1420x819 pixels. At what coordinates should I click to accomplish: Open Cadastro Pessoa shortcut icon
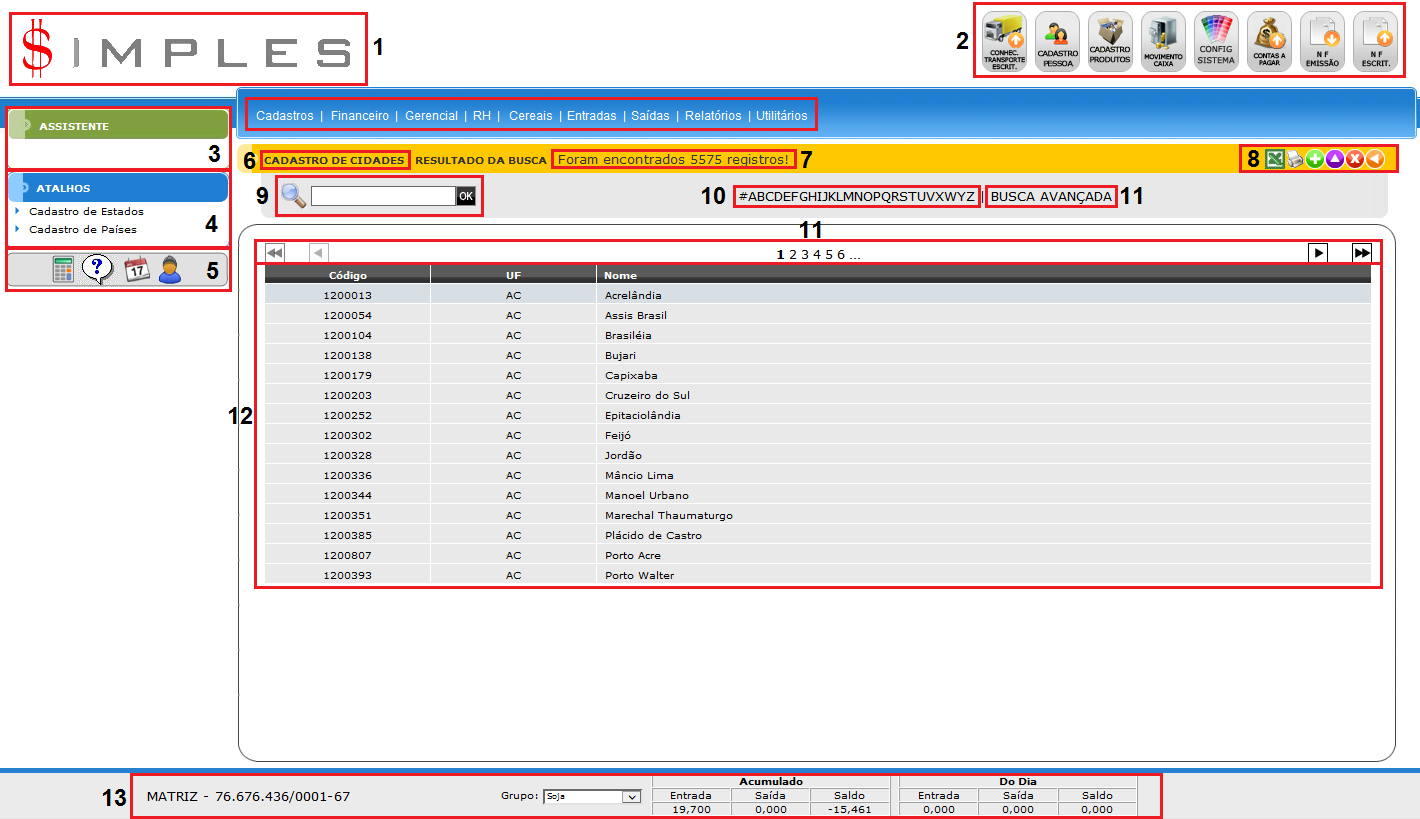(1057, 42)
